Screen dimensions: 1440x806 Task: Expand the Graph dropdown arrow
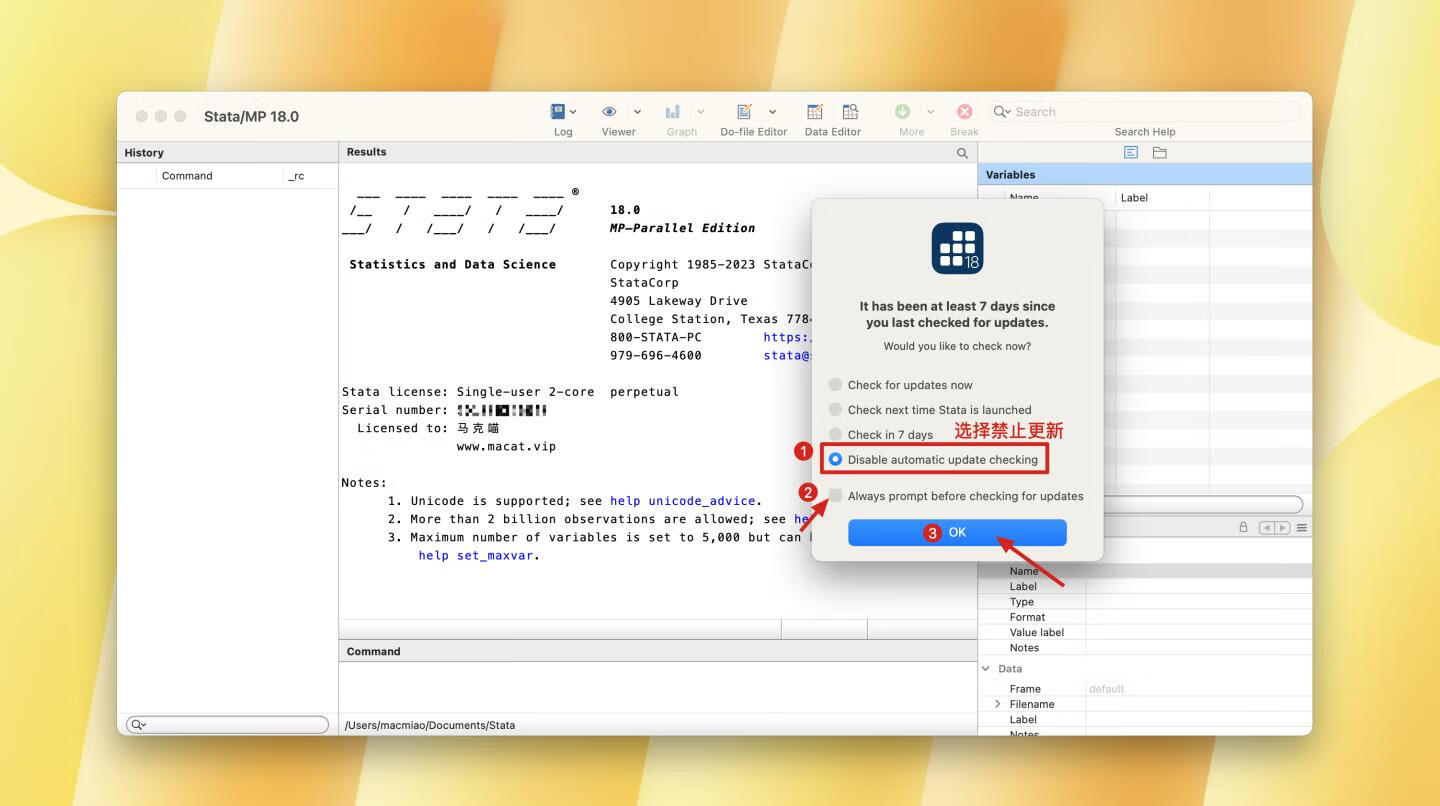coord(700,112)
